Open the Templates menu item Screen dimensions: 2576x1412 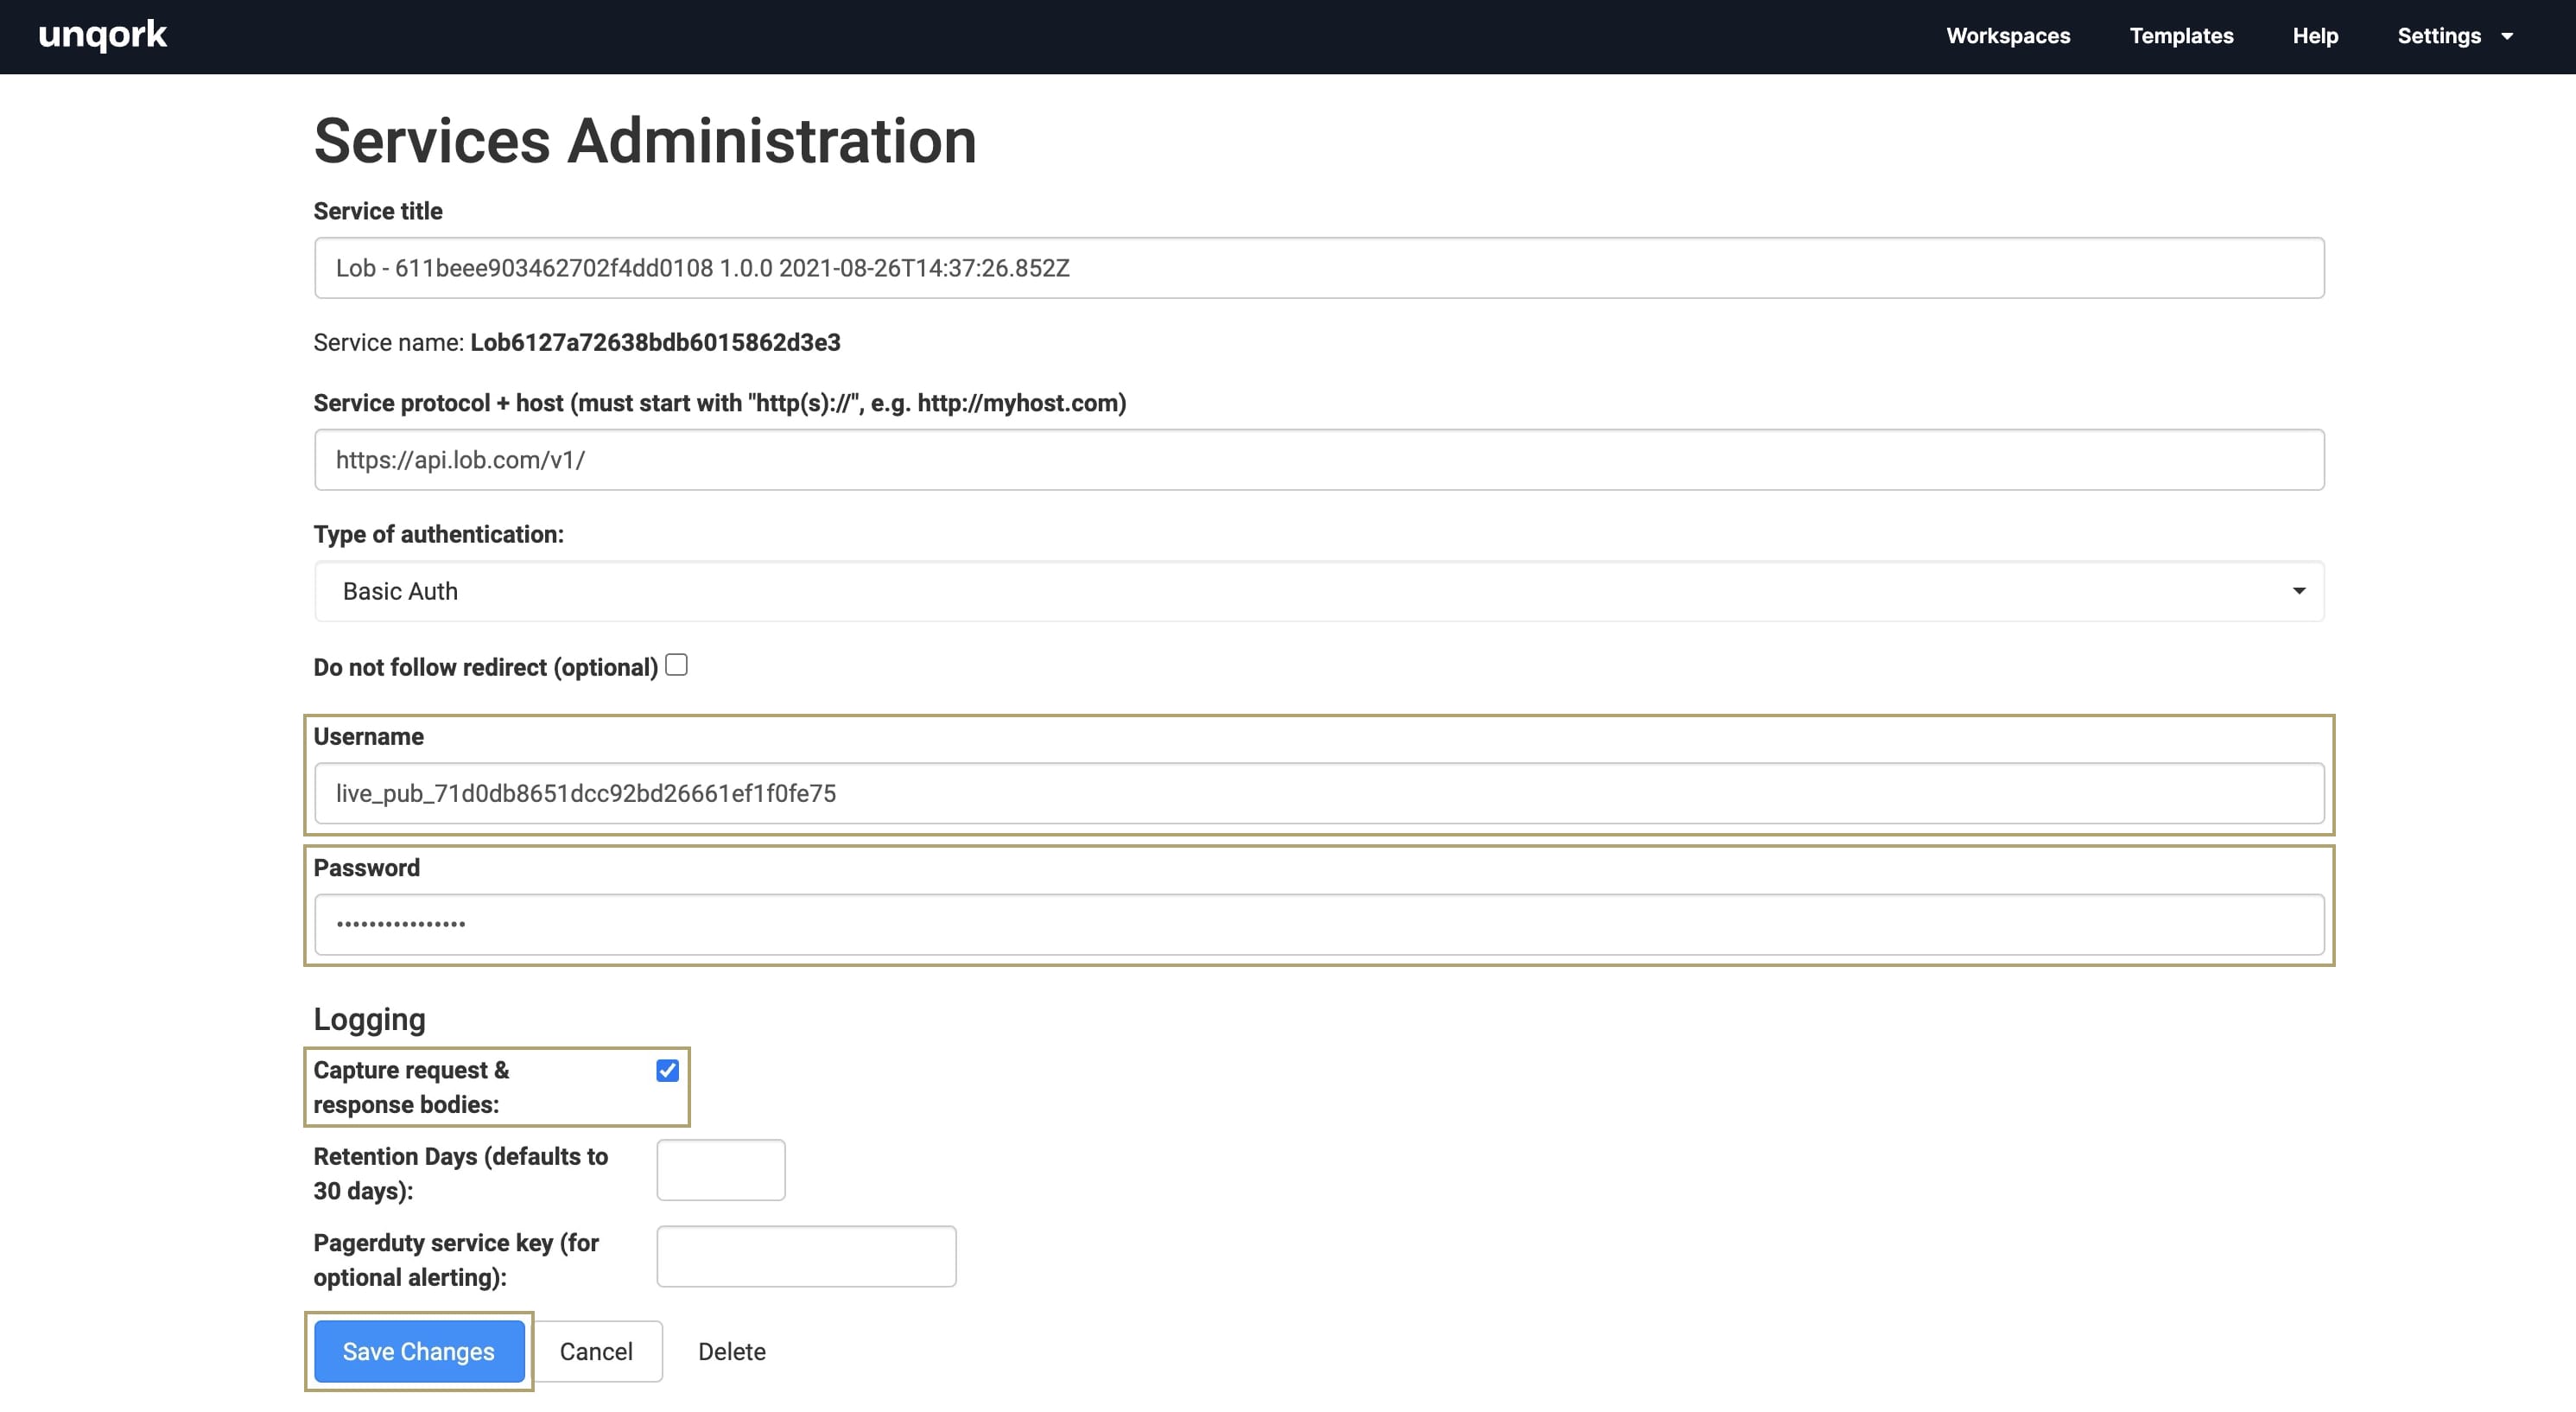[x=2181, y=36]
